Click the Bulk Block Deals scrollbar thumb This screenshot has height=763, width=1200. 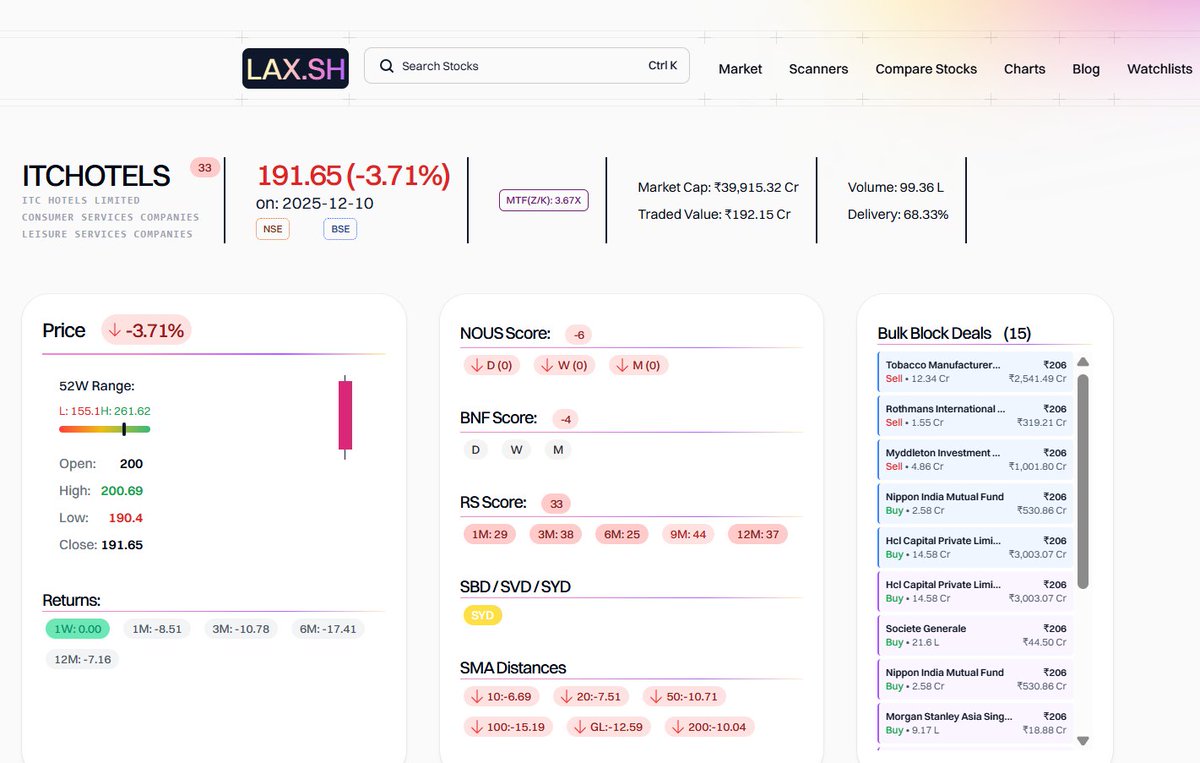click(1083, 481)
